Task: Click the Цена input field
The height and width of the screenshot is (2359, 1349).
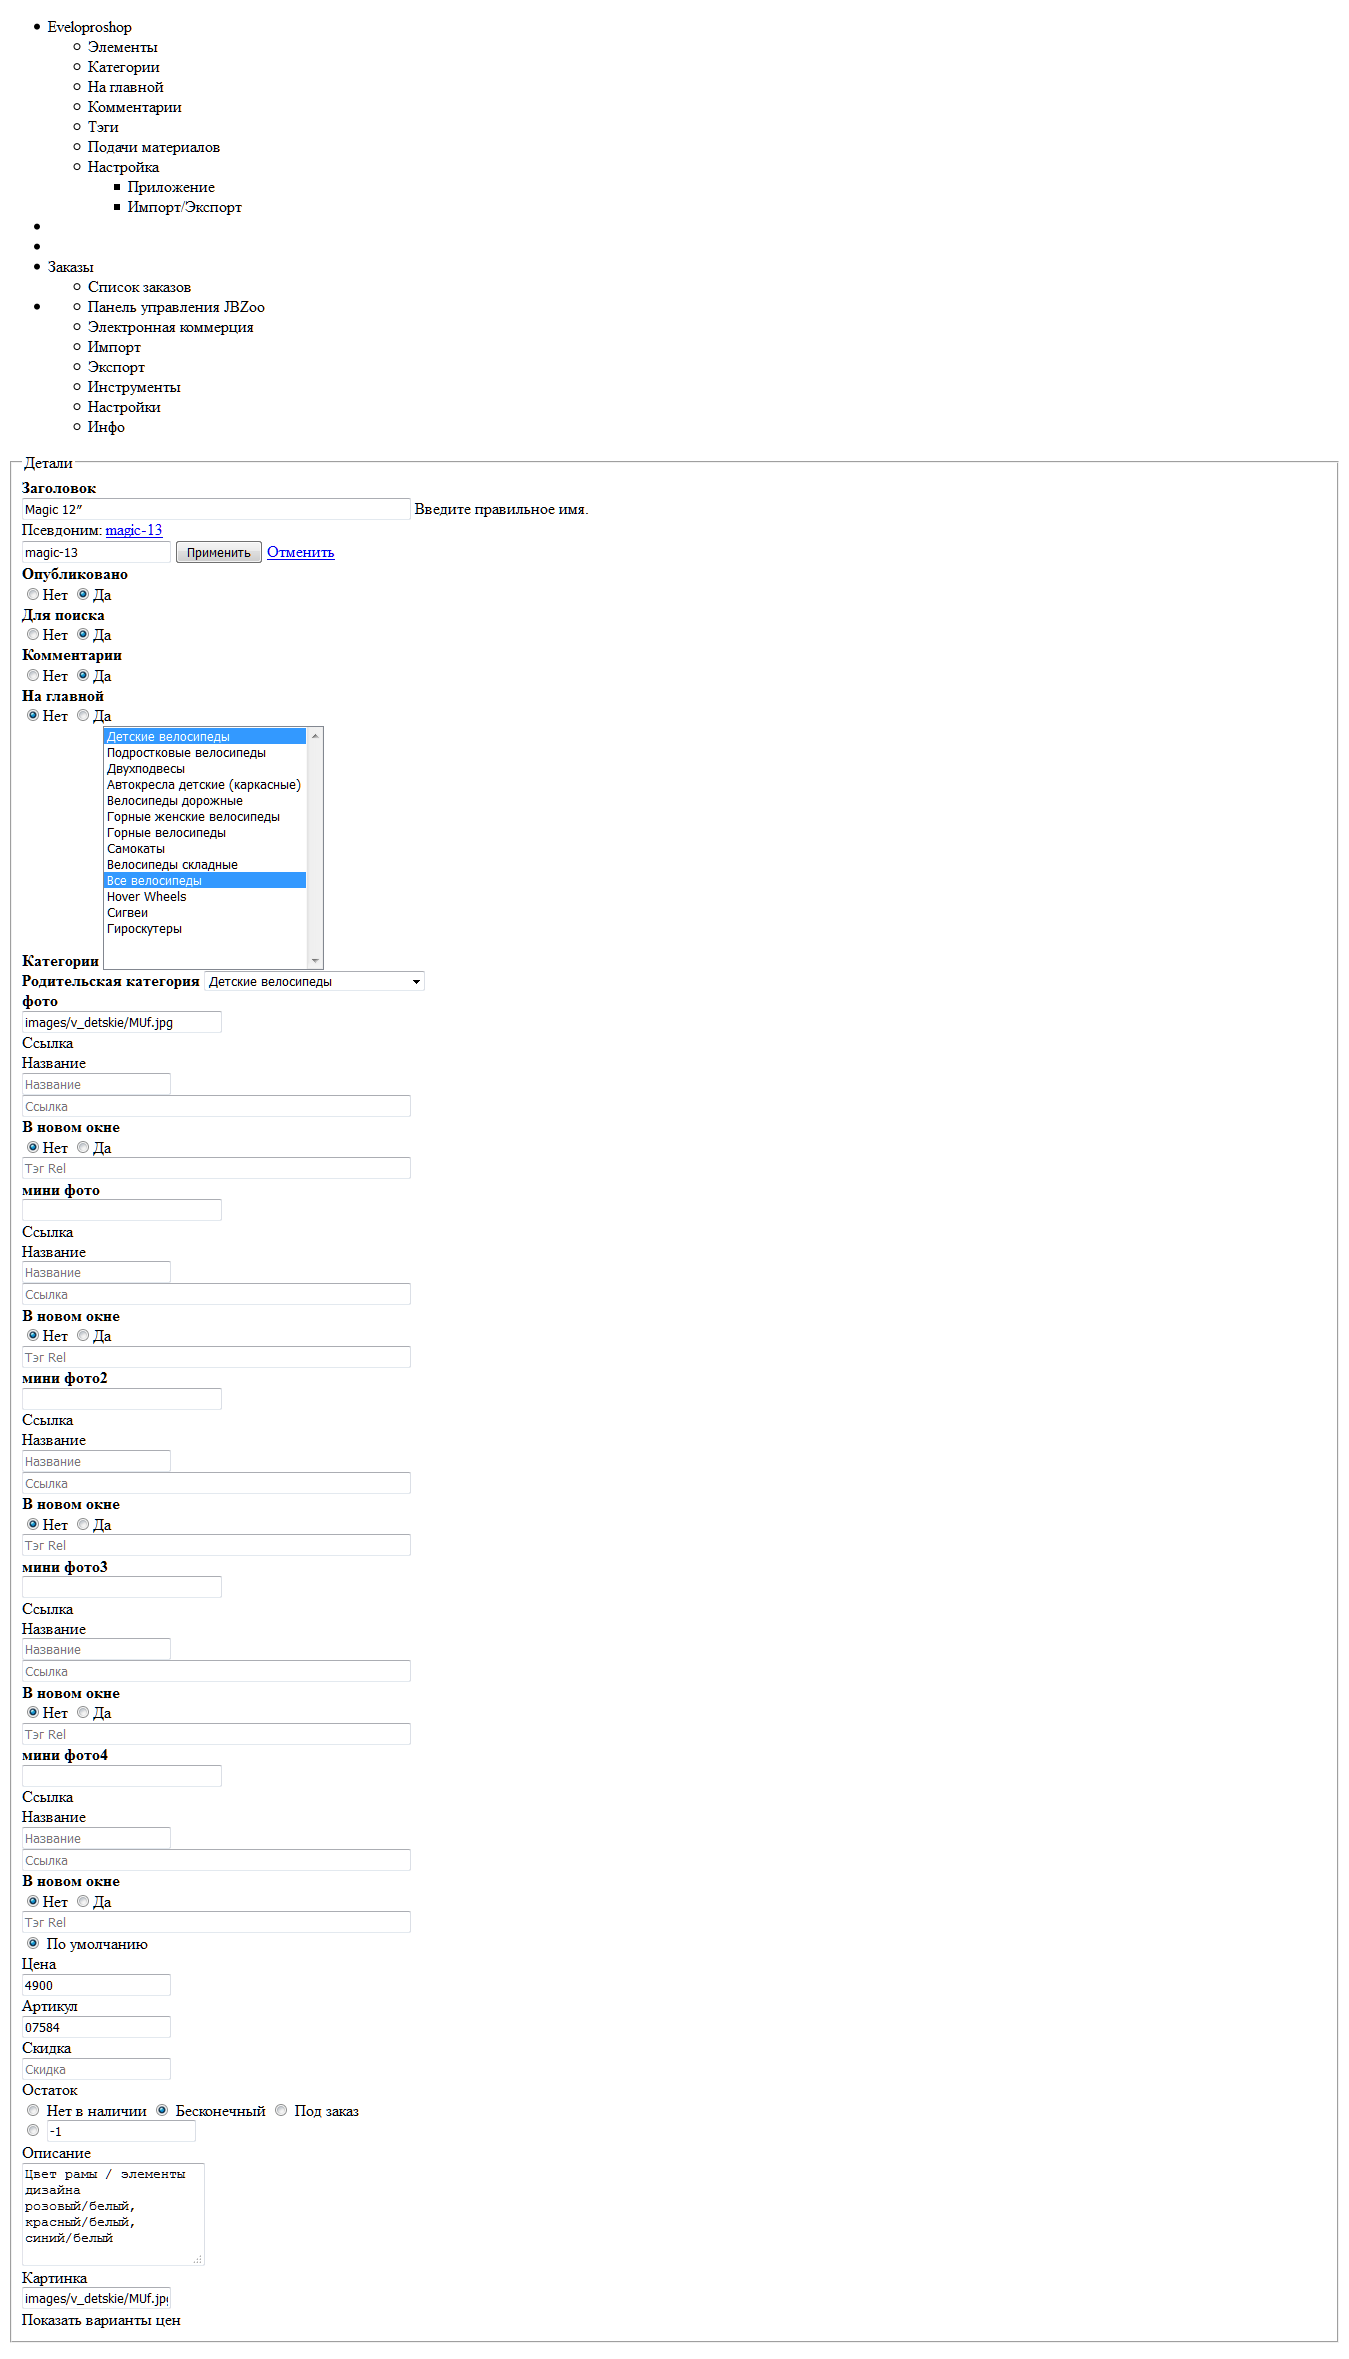Action: click(x=96, y=1985)
